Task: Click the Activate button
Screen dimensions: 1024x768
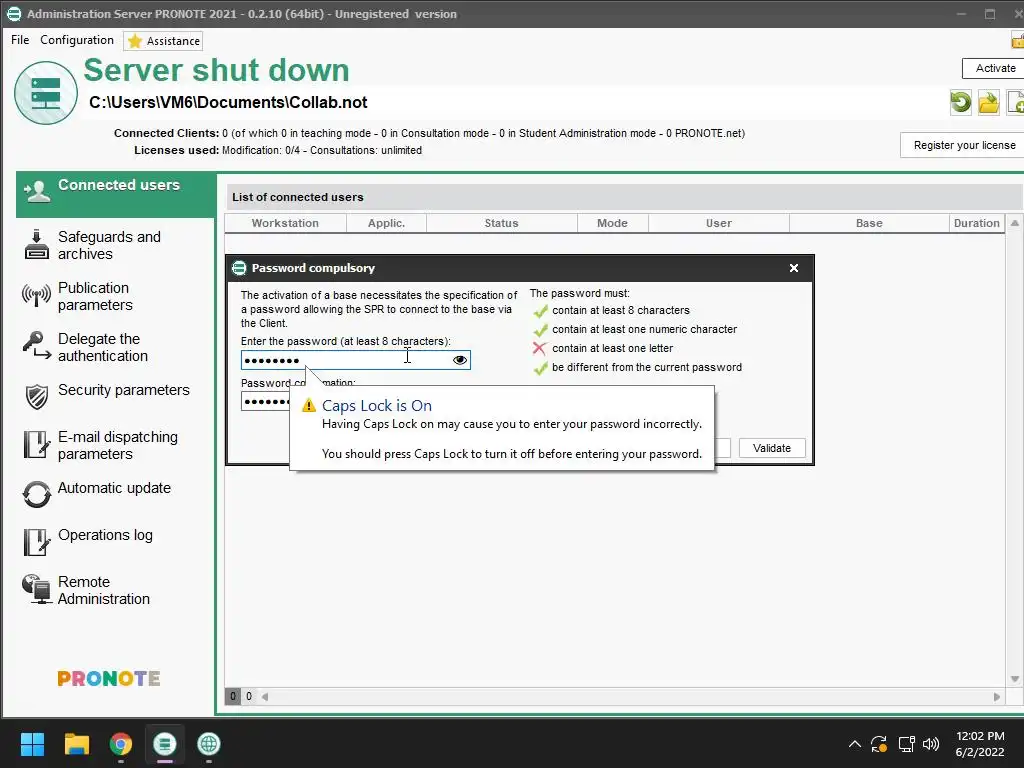Action: pyautogui.click(x=994, y=68)
